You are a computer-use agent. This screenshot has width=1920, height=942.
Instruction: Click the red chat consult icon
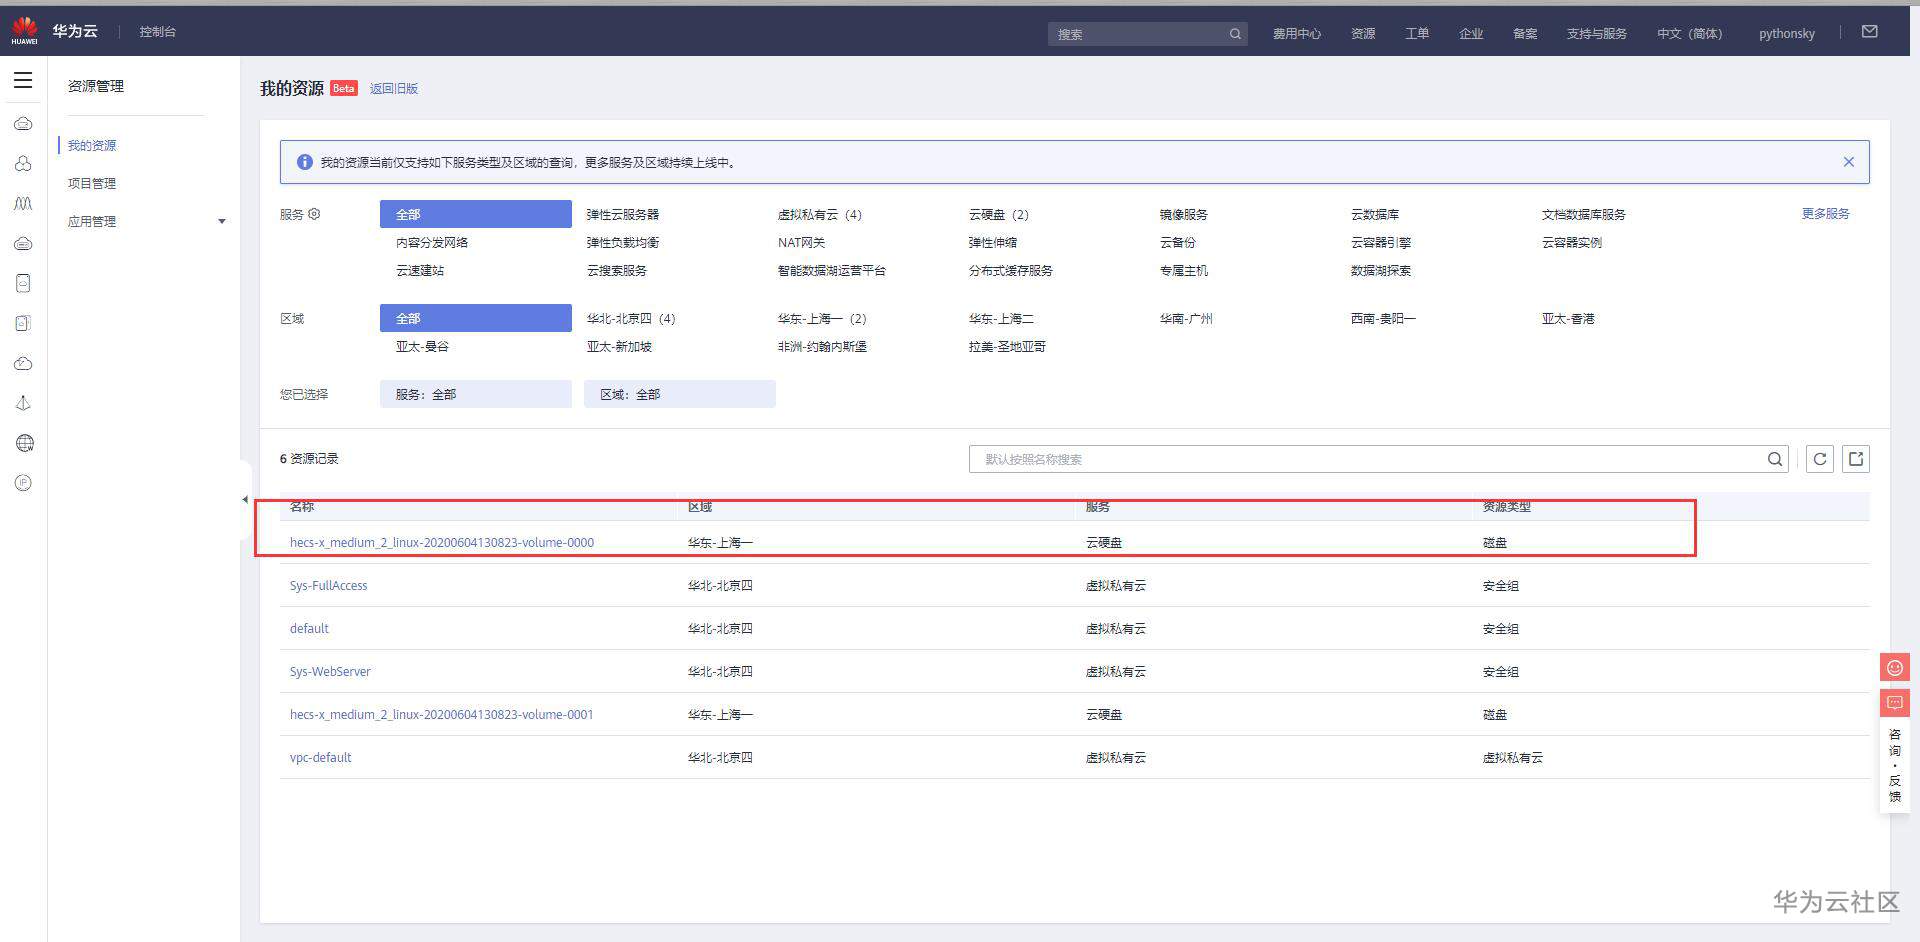(x=1895, y=703)
